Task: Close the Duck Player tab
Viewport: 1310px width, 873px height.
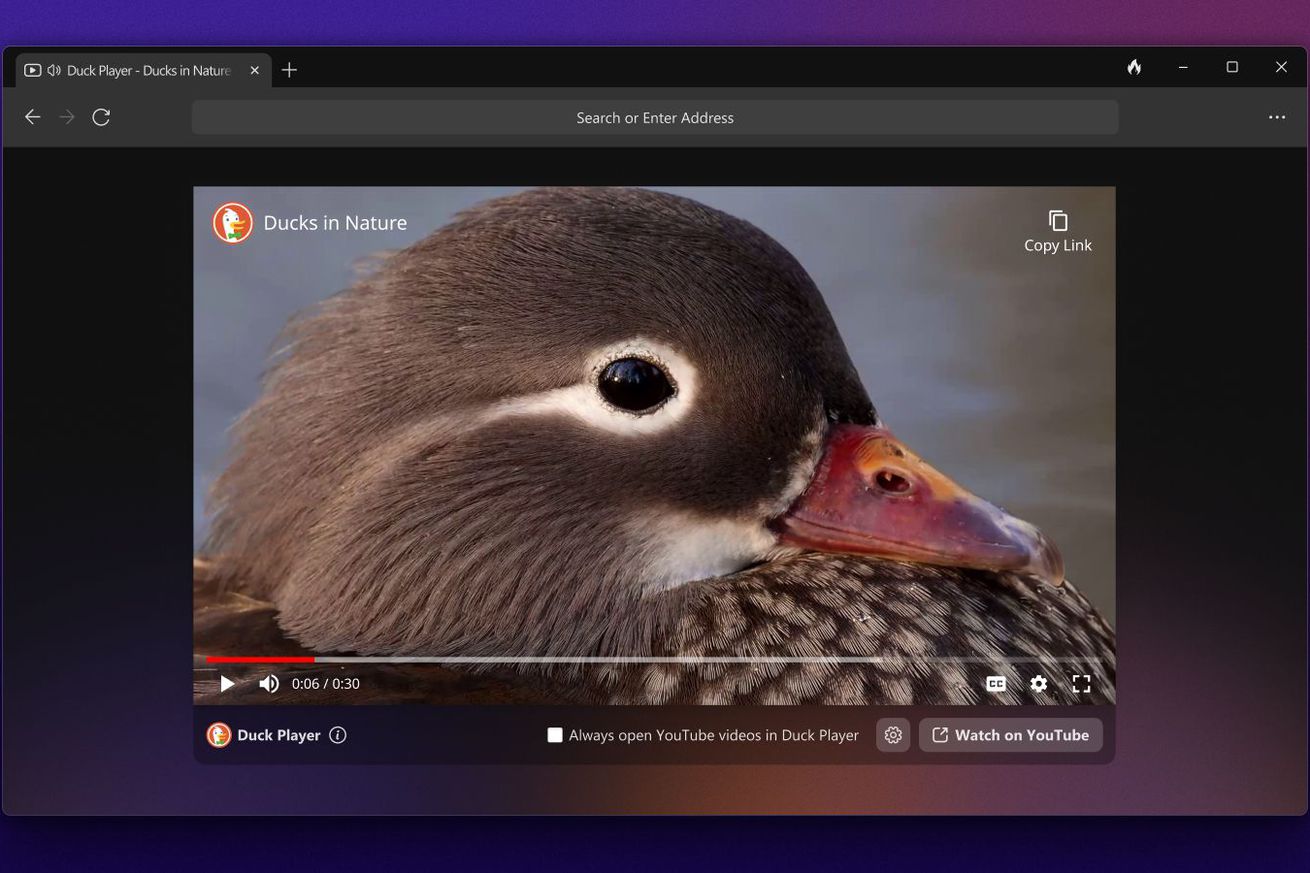Action: point(254,70)
